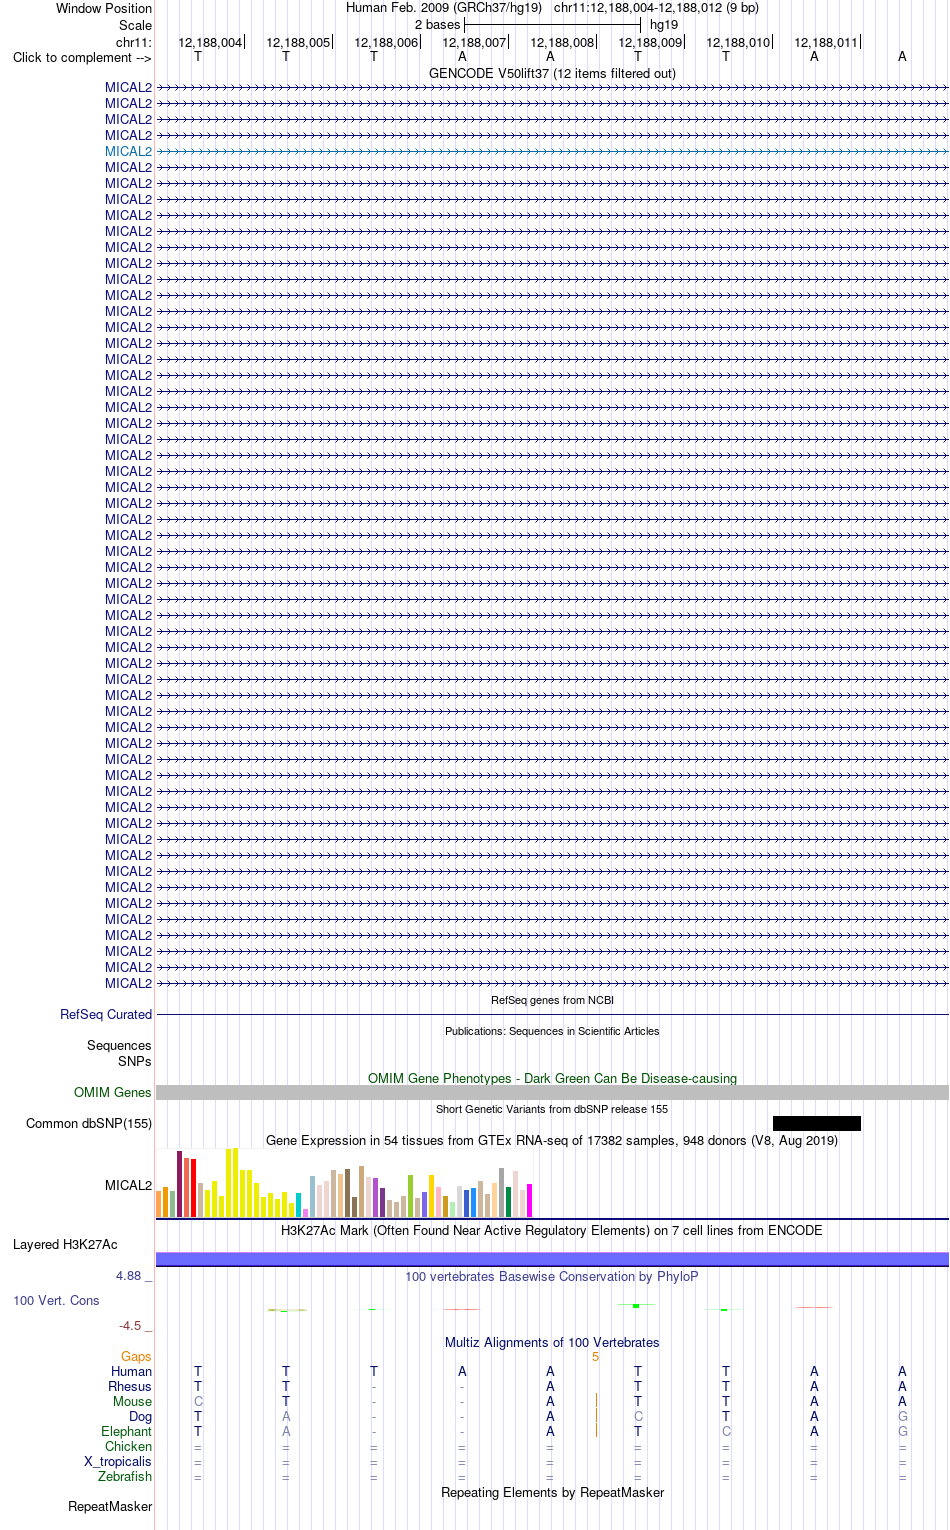Image resolution: width=950 pixels, height=1530 pixels.
Task: Click the gray OMIM Genes bar
Action: pos(552,1093)
